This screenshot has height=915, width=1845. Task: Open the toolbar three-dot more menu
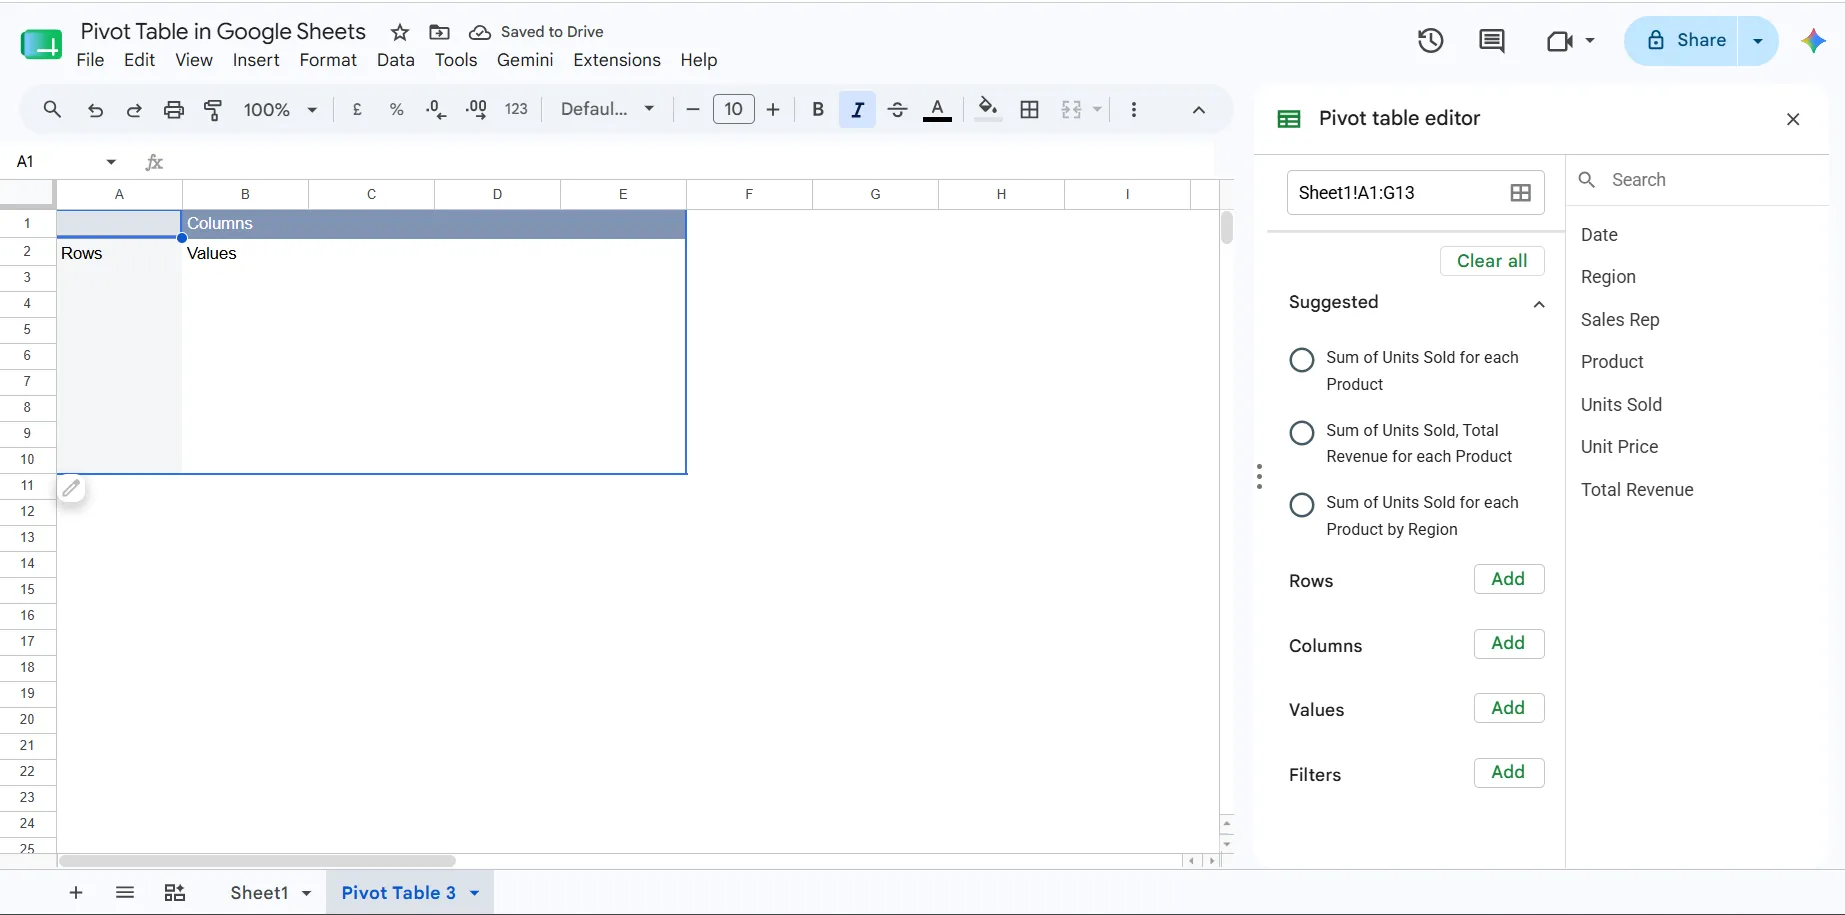(x=1133, y=110)
